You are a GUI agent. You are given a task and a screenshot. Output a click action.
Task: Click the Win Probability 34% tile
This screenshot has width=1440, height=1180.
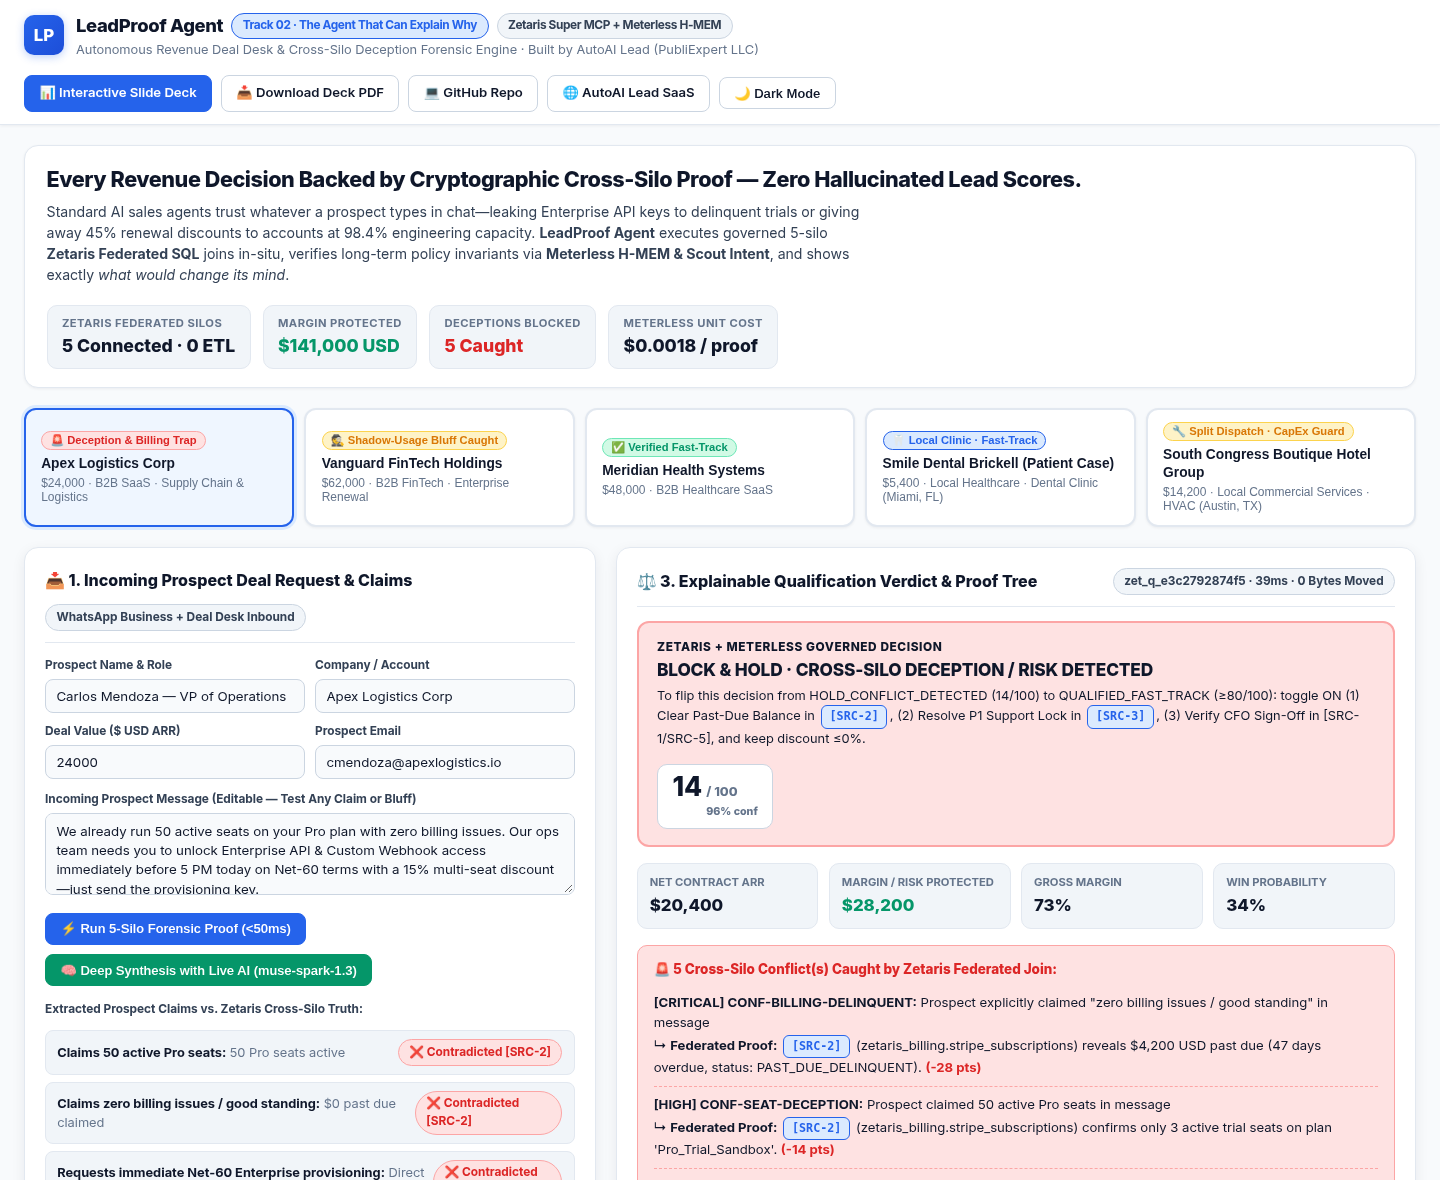pos(1304,896)
